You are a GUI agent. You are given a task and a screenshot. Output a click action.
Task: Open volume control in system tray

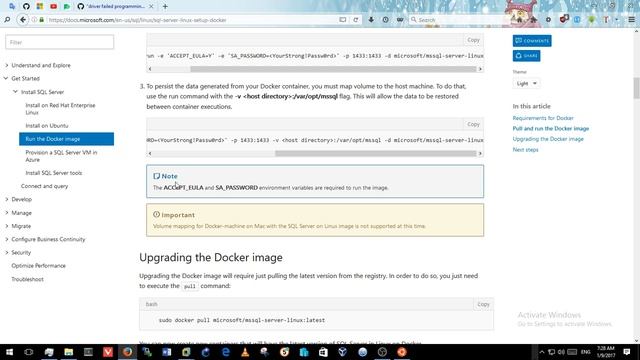[562, 352]
